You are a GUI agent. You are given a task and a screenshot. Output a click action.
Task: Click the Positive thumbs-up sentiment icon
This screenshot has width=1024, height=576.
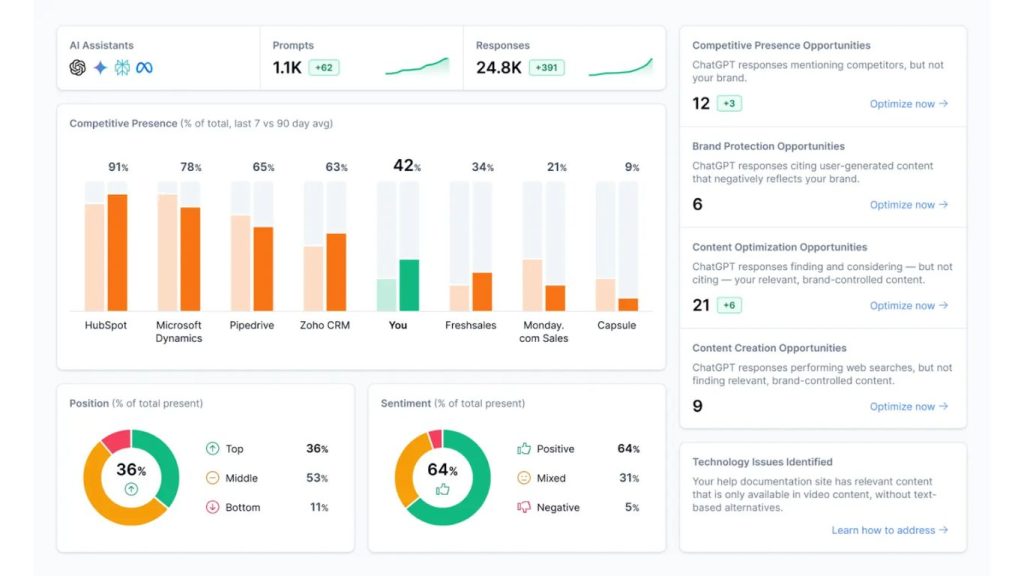[524, 449]
